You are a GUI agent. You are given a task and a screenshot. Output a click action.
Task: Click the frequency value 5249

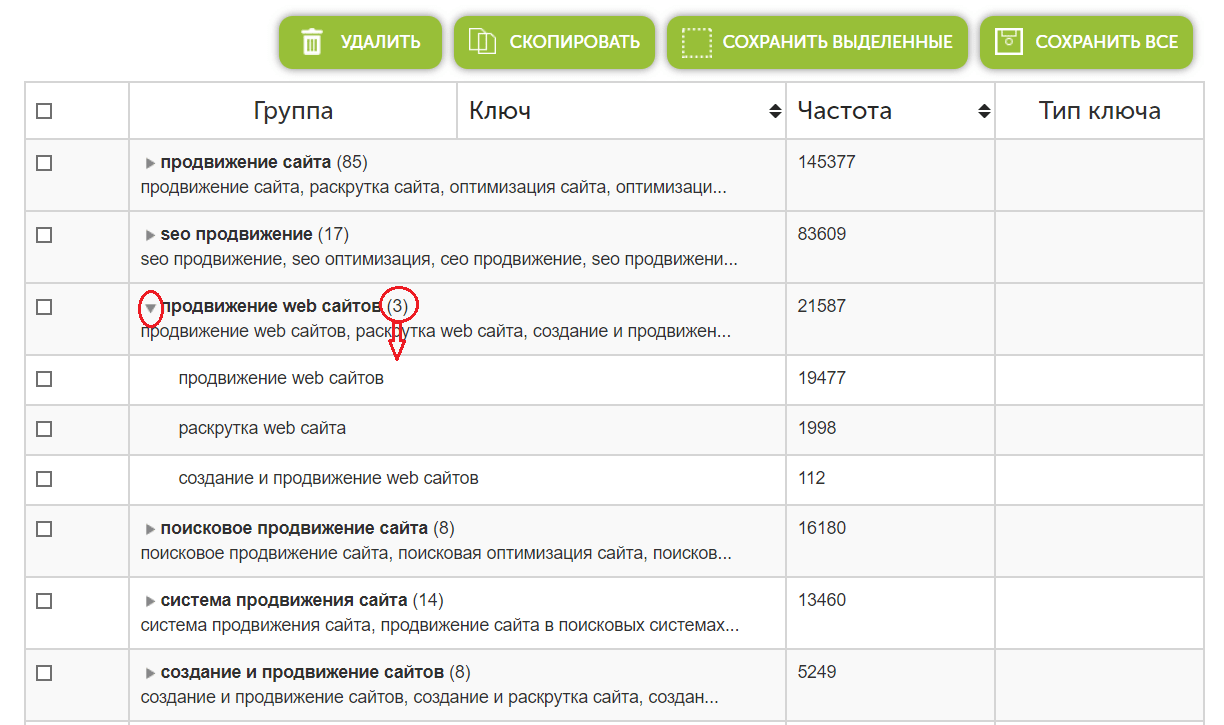coord(817,672)
